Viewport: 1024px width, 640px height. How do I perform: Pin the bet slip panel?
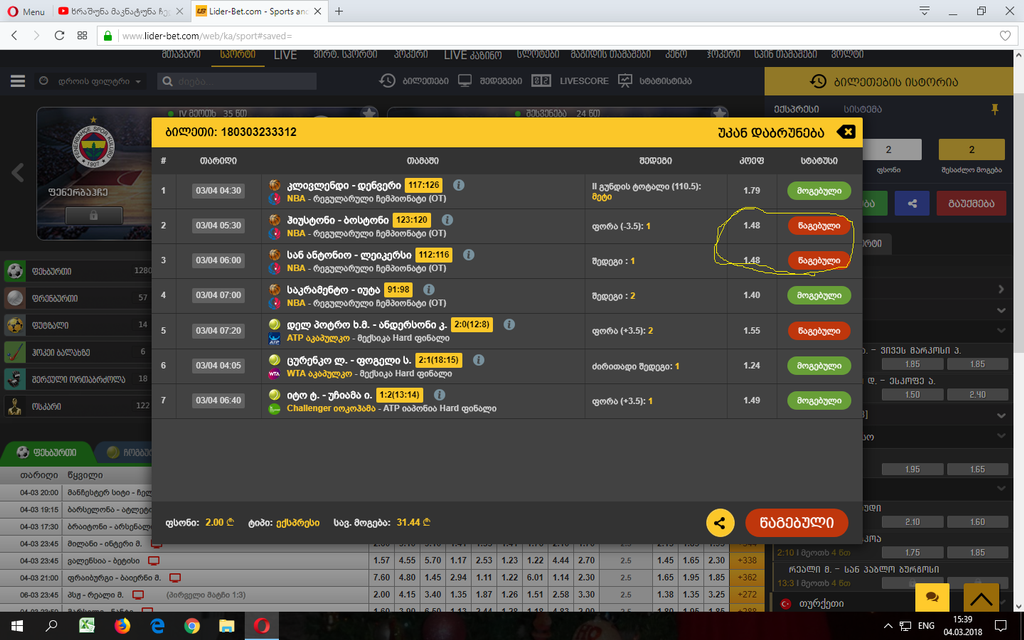click(x=995, y=109)
